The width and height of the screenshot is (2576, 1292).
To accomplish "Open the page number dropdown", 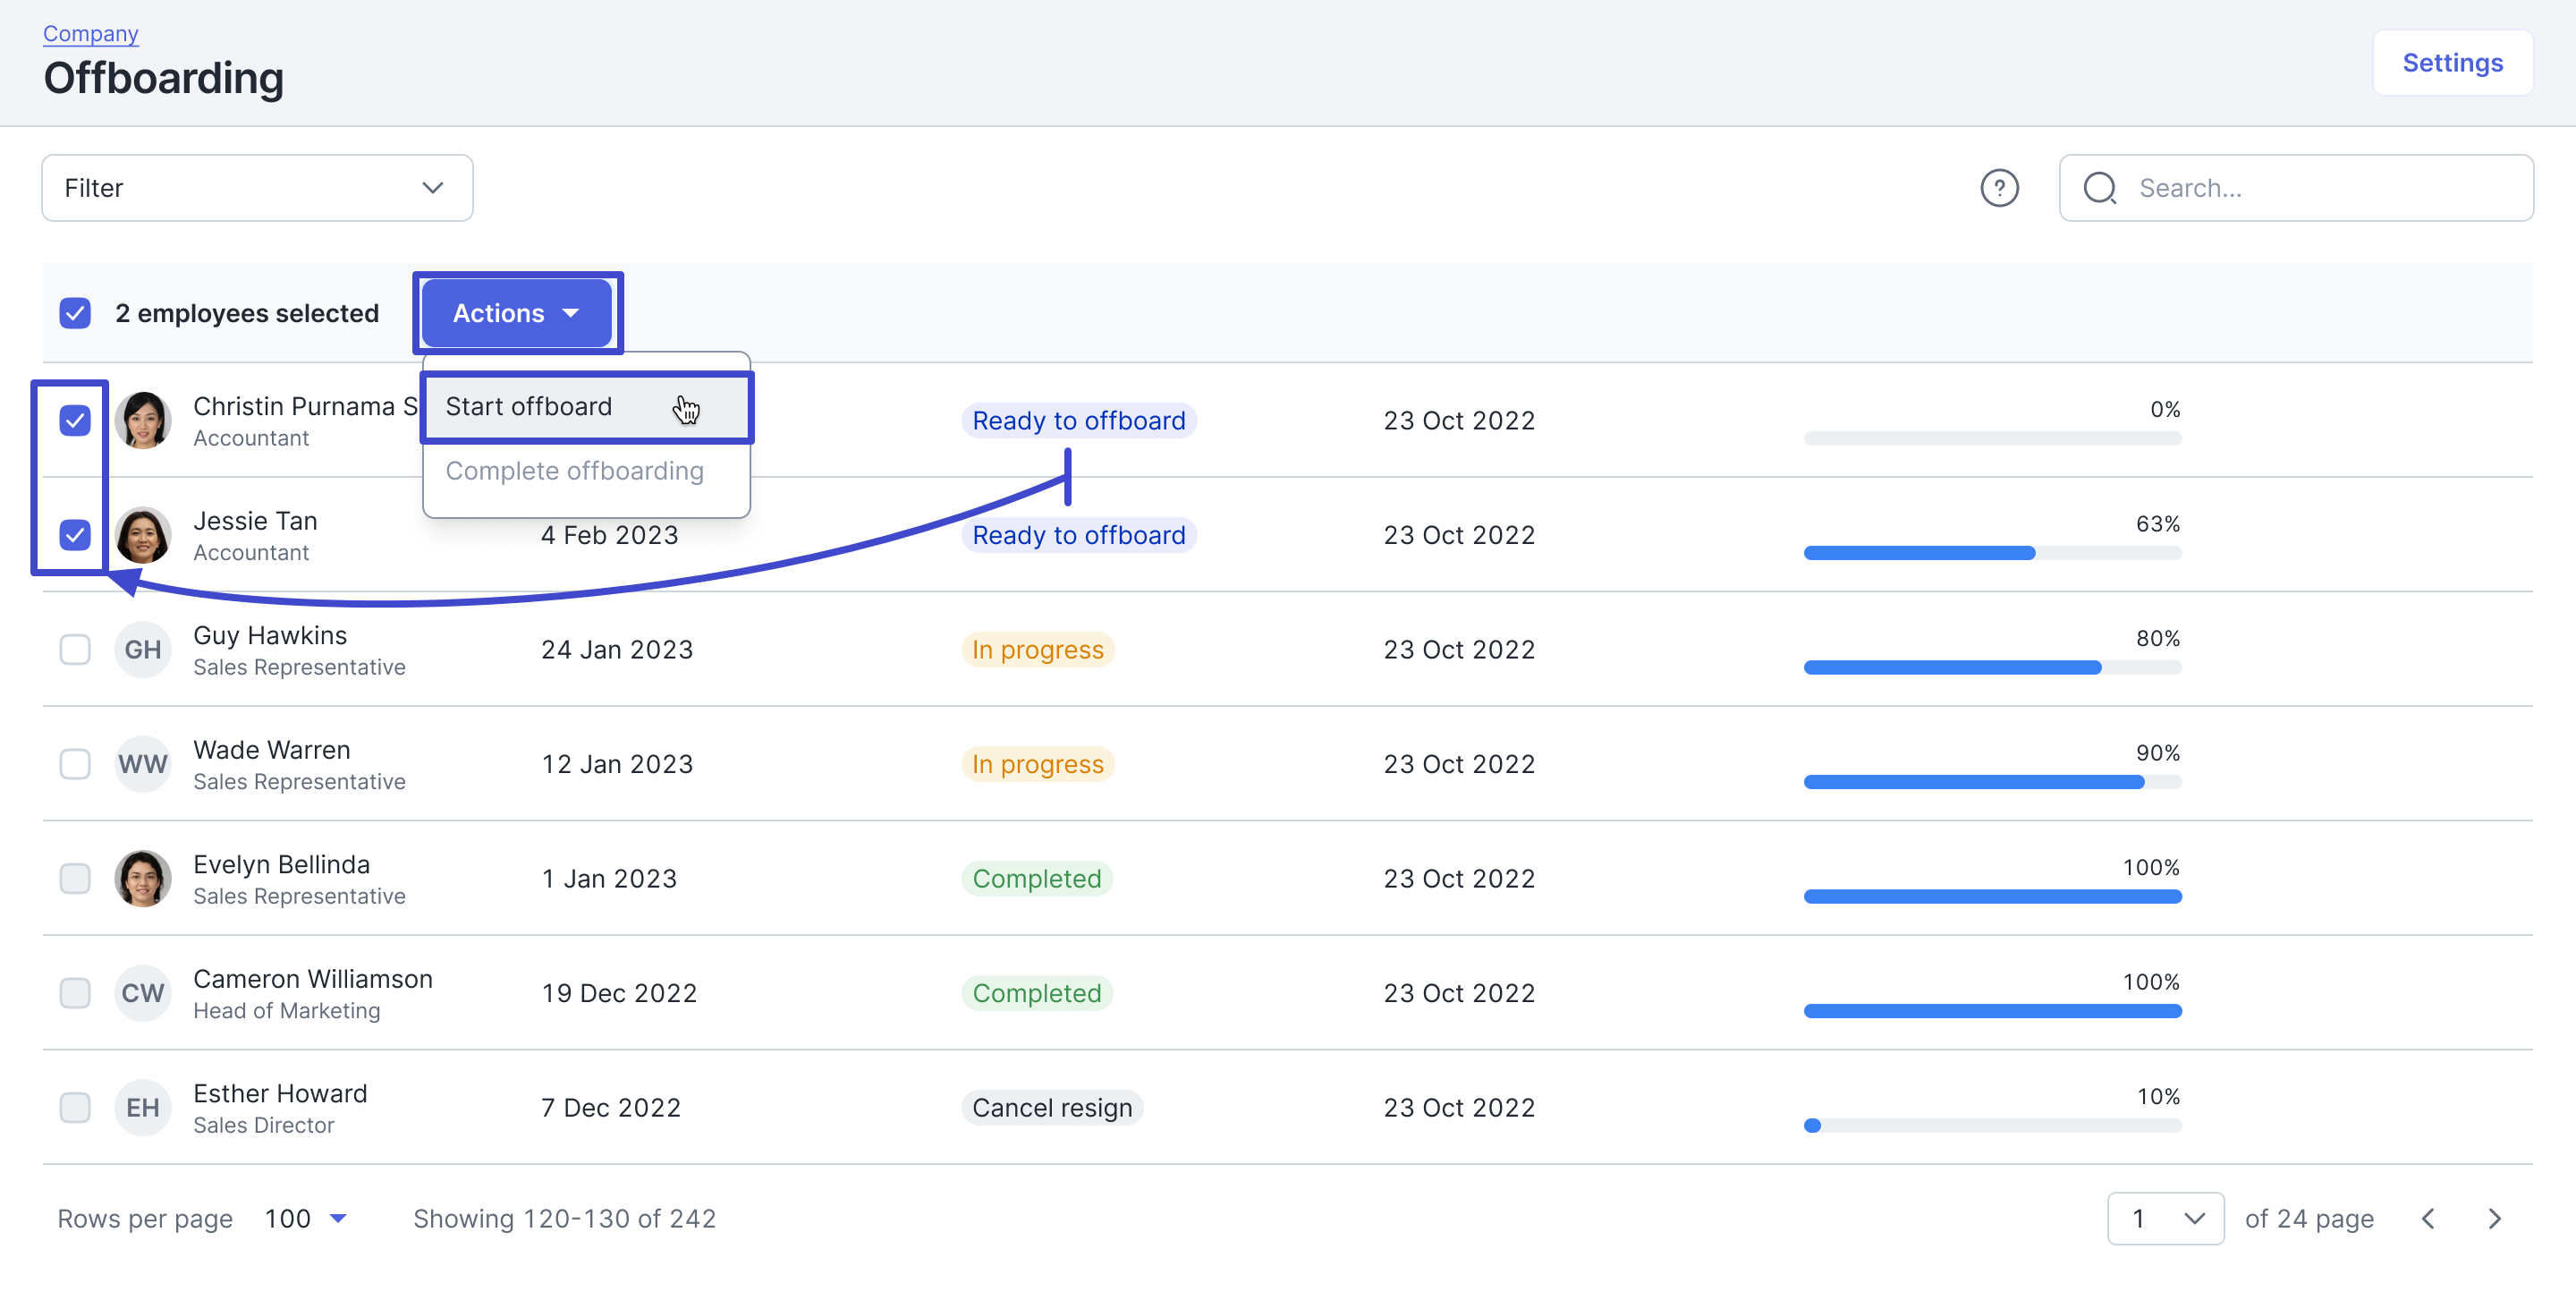I will click(2165, 1218).
